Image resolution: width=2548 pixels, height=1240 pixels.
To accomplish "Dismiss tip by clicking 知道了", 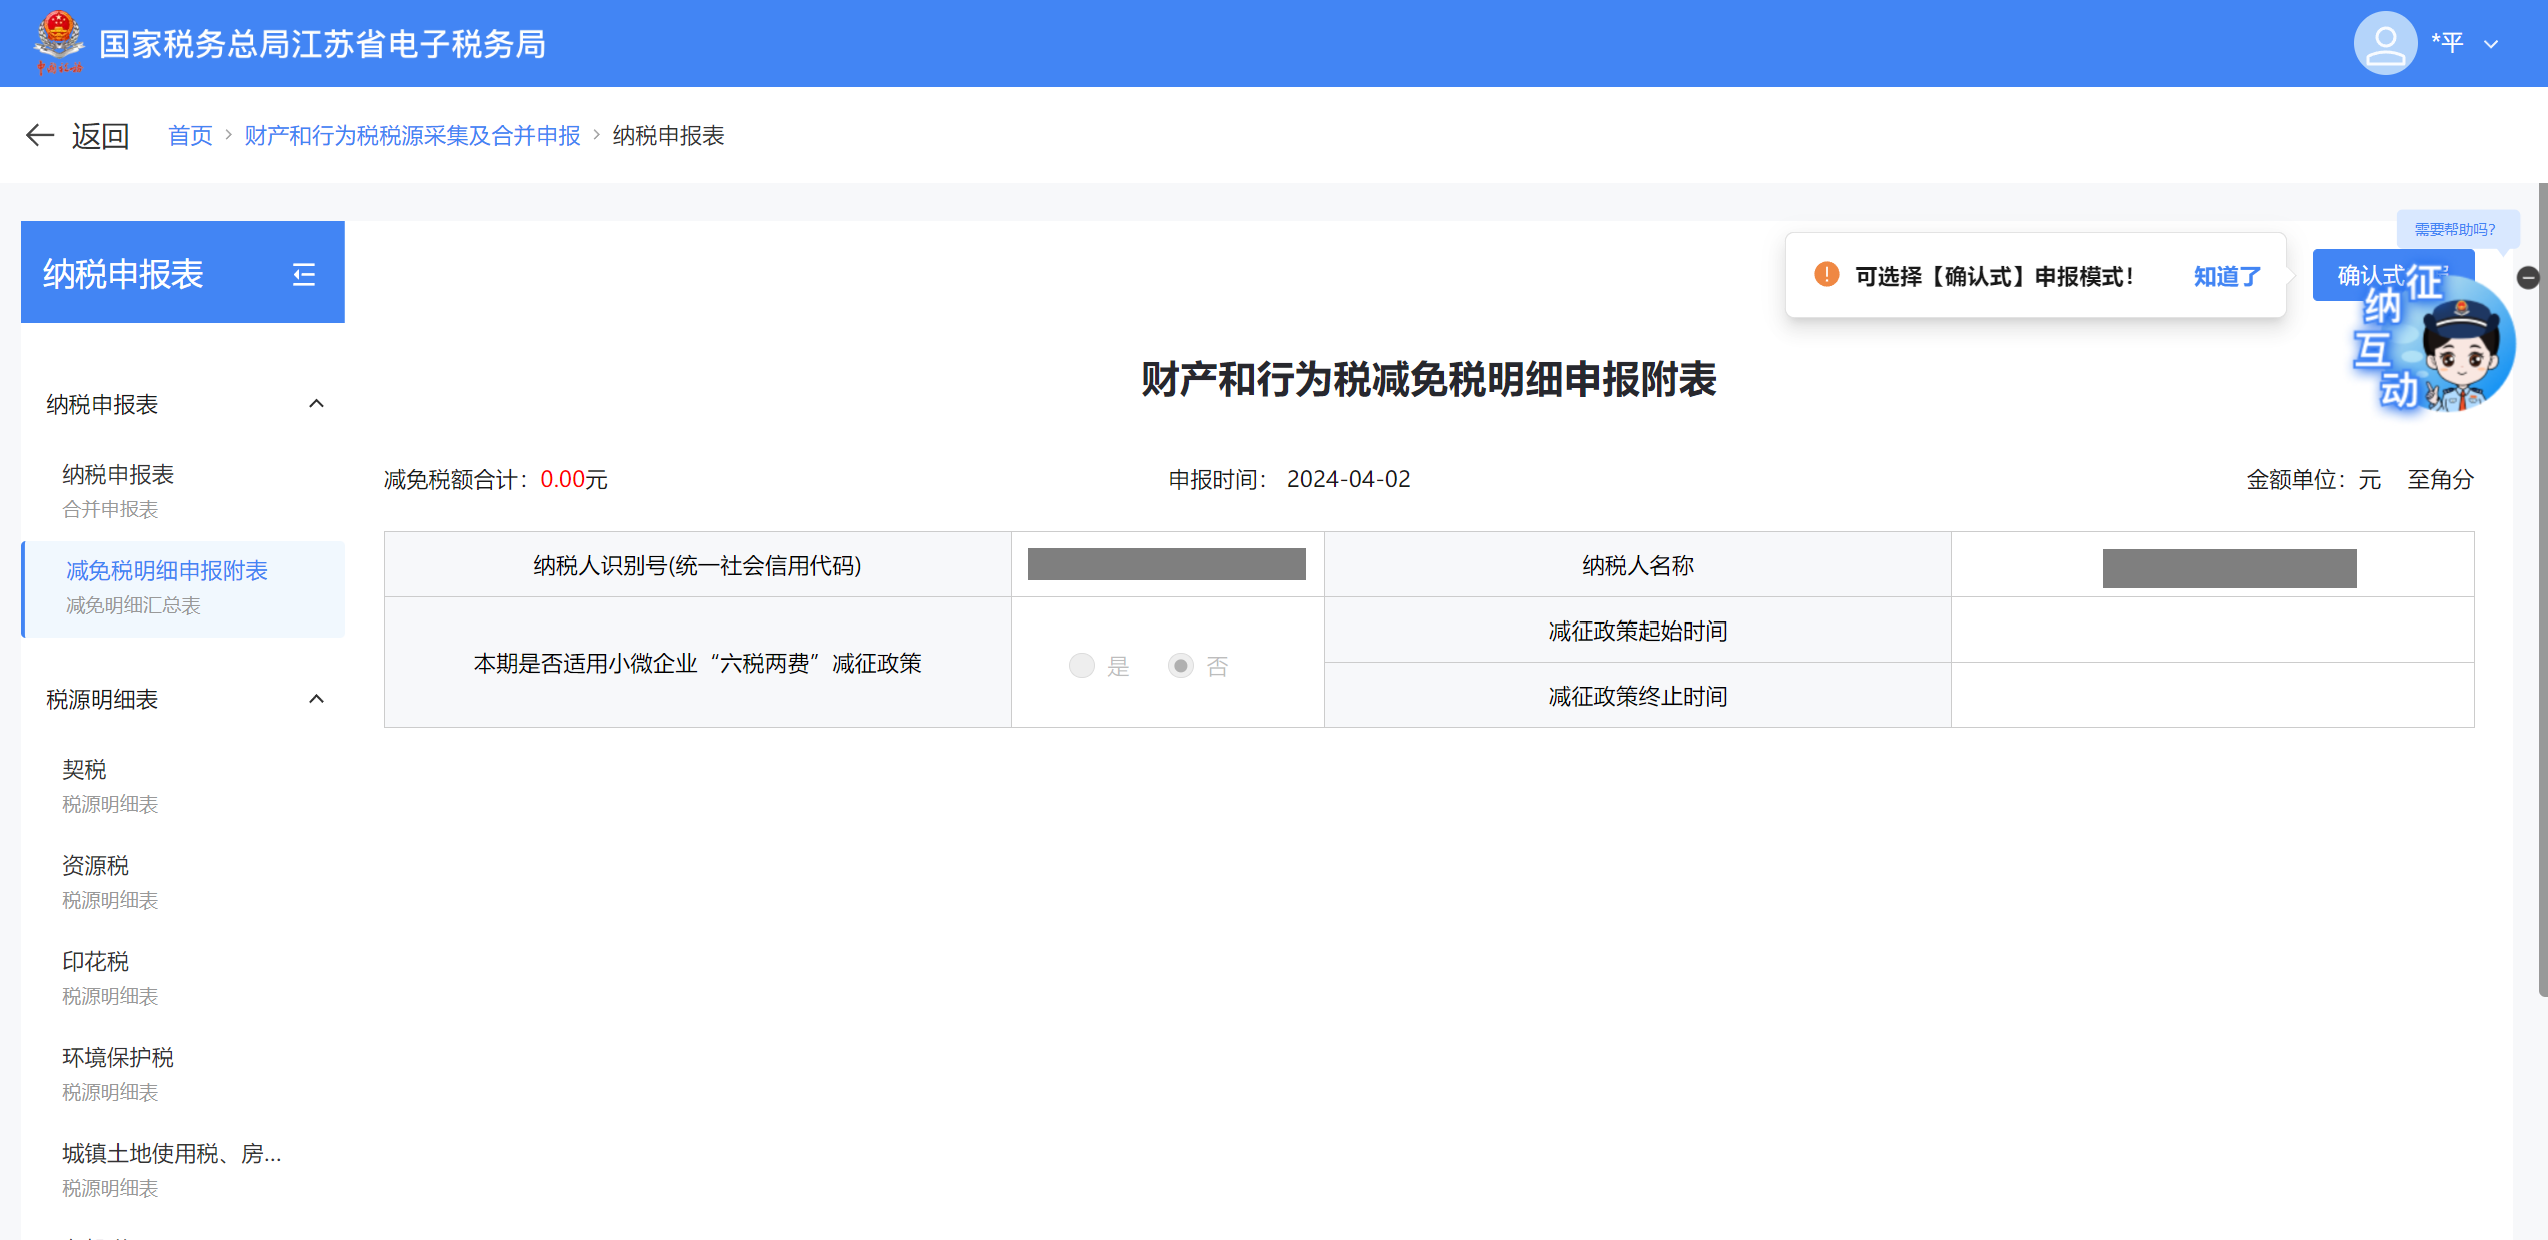I will tap(2226, 277).
